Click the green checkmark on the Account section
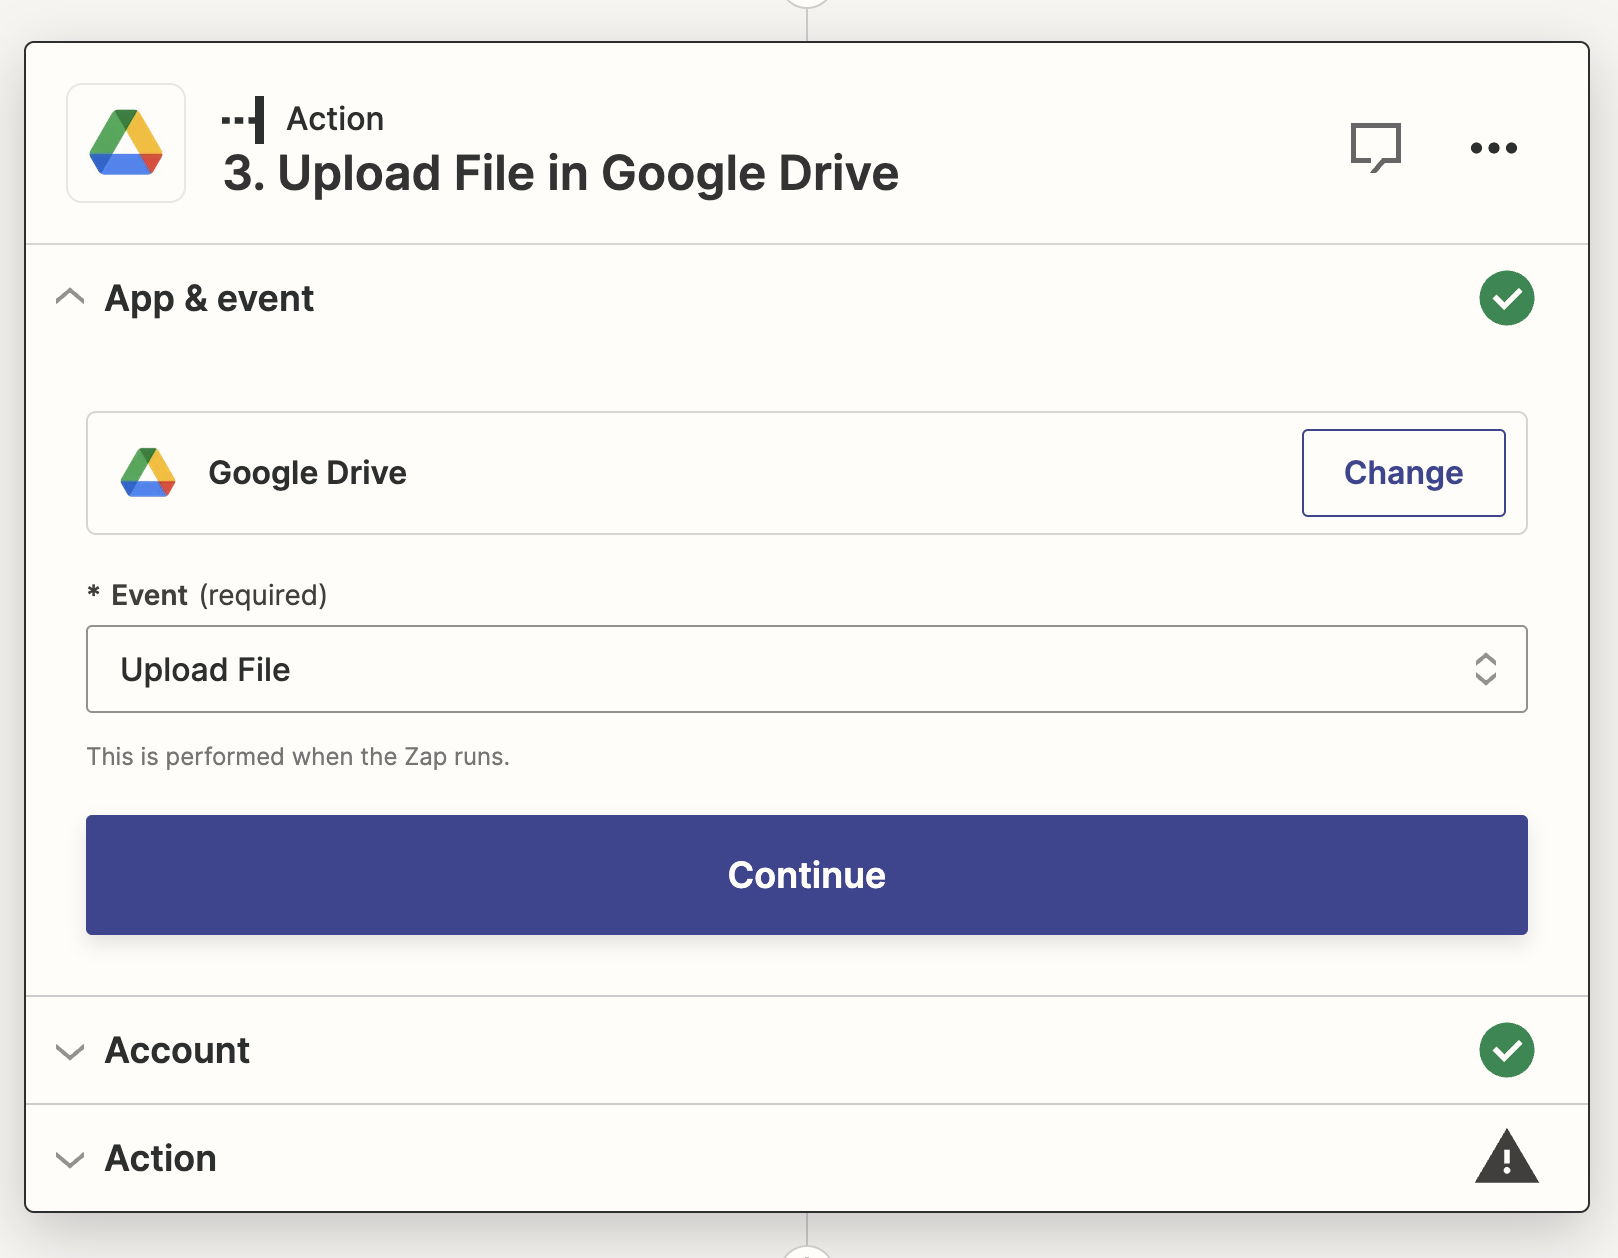This screenshot has height=1258, width=1618. tap(1506, 1050)
